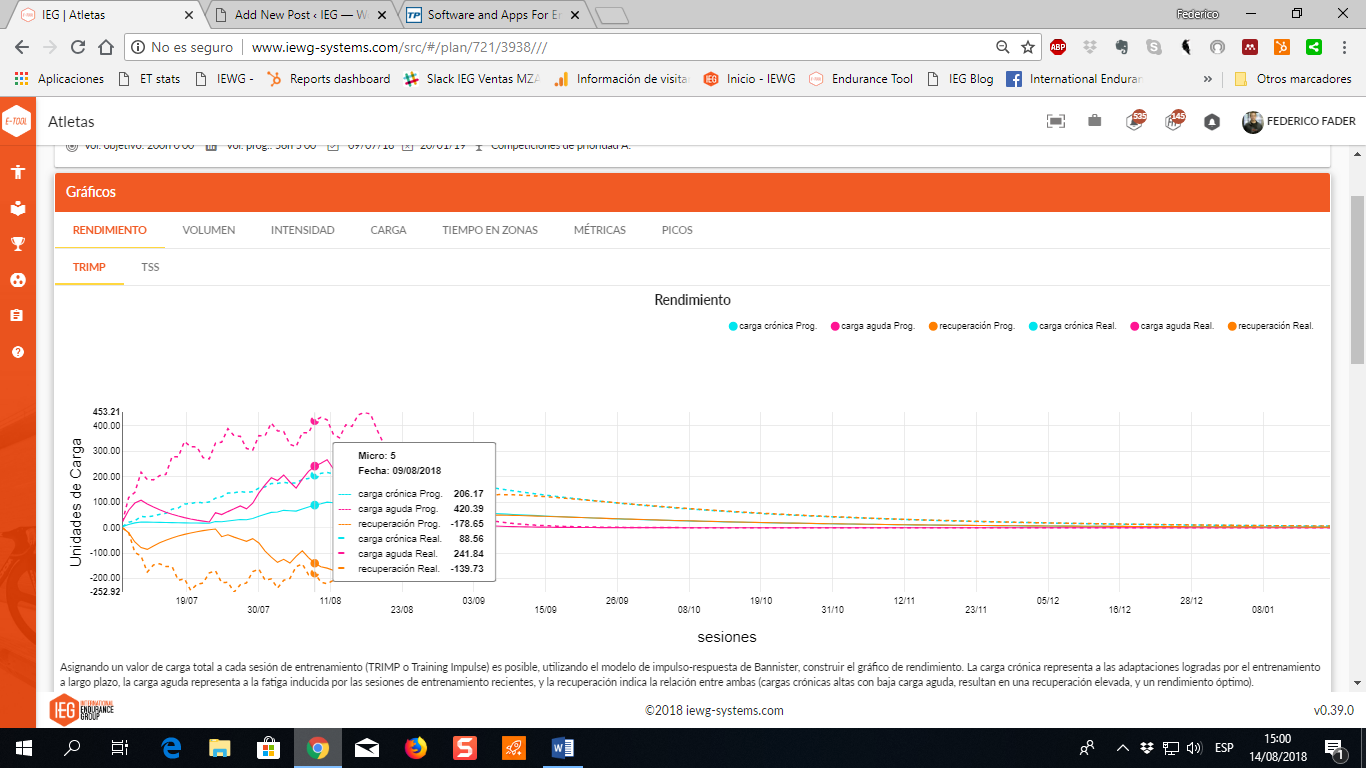Open the athletes person icon in sidebar
Screen dimensions: 1366x768
[x=17, y=172]
